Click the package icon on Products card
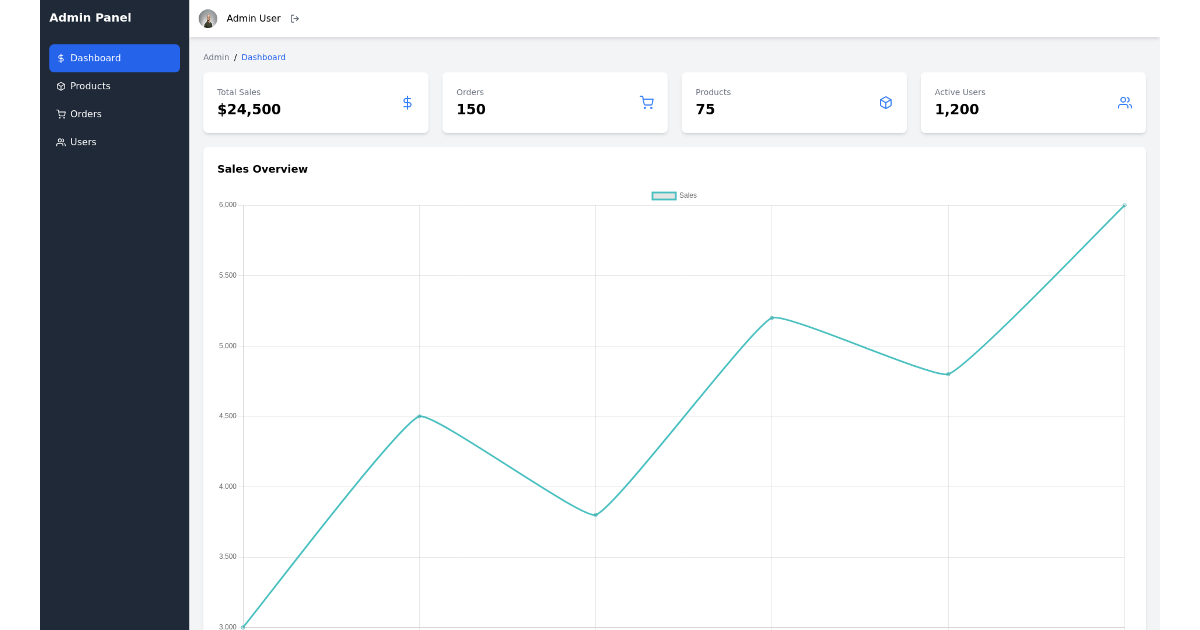1200x630 pixels. pos(885,102)
